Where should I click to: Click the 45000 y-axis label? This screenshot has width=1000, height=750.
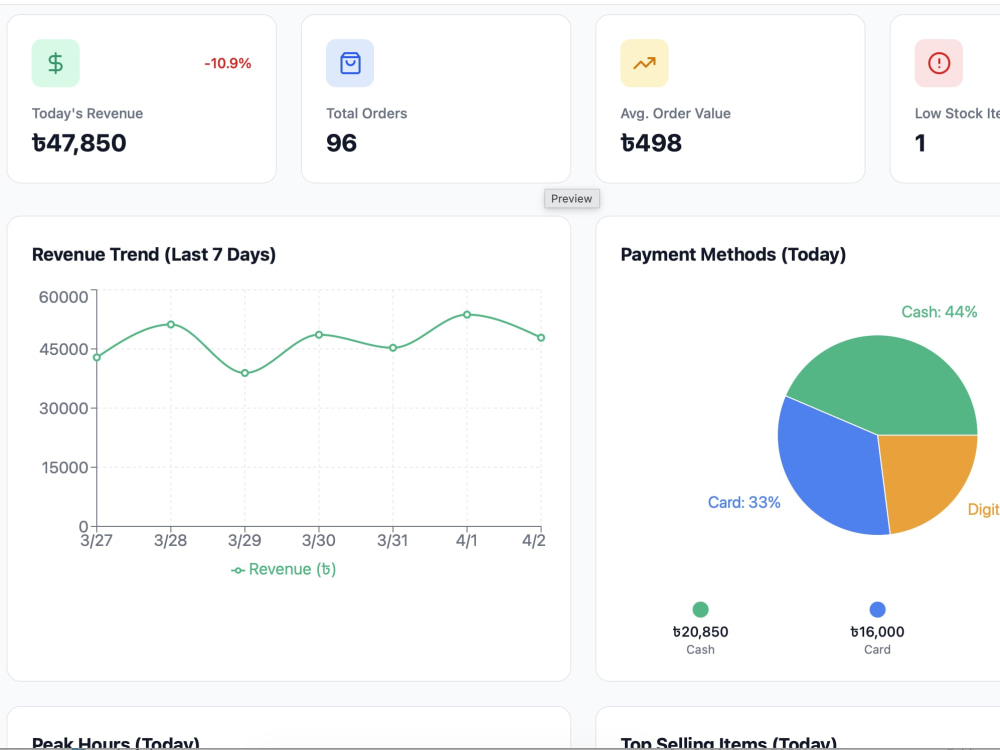click(x=63, y=349)
